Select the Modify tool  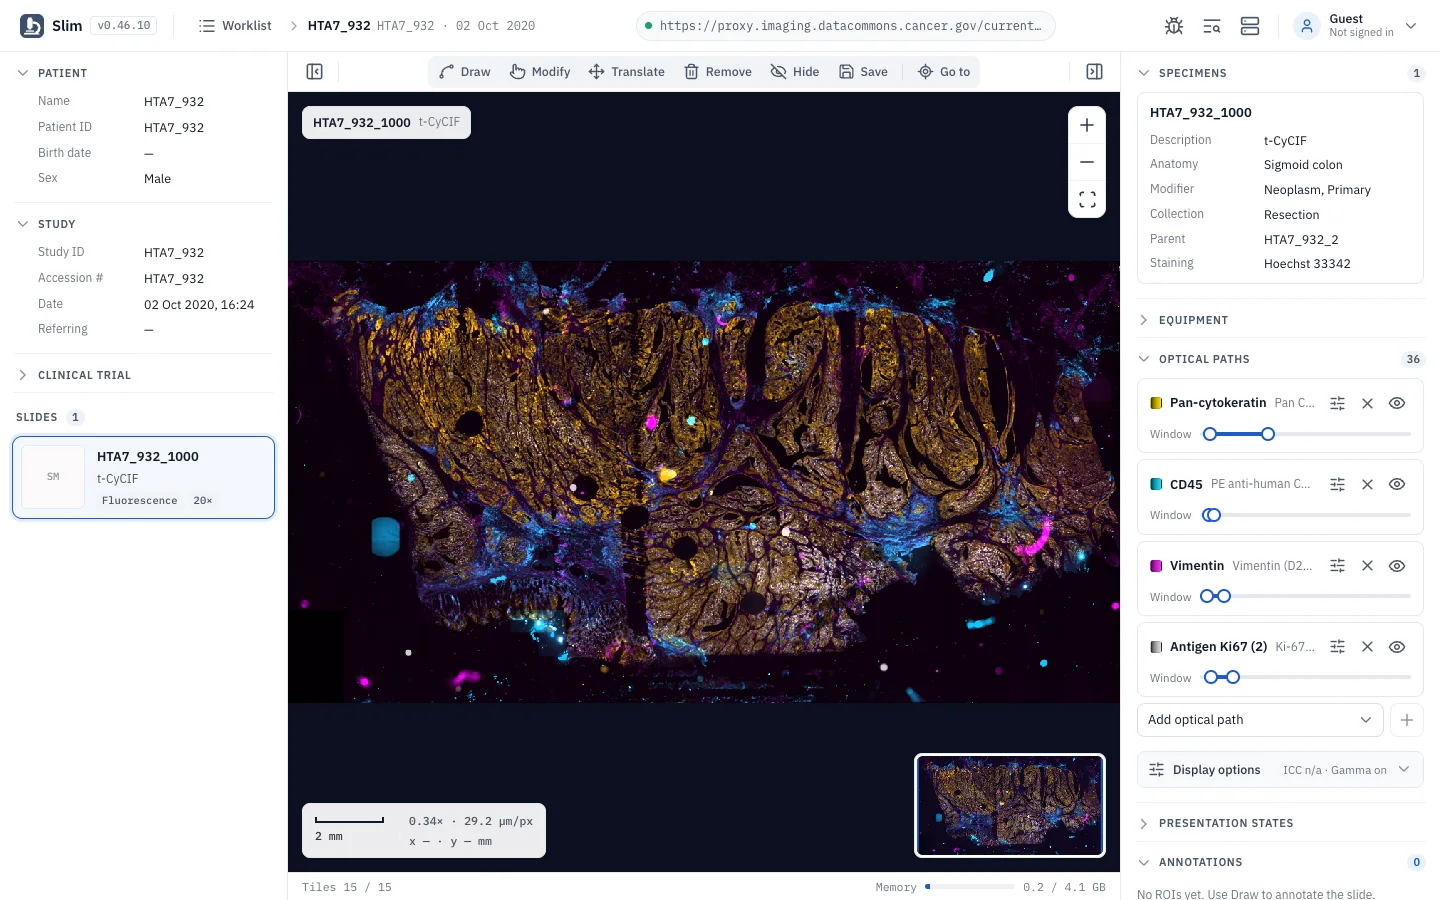pos(540,72)
